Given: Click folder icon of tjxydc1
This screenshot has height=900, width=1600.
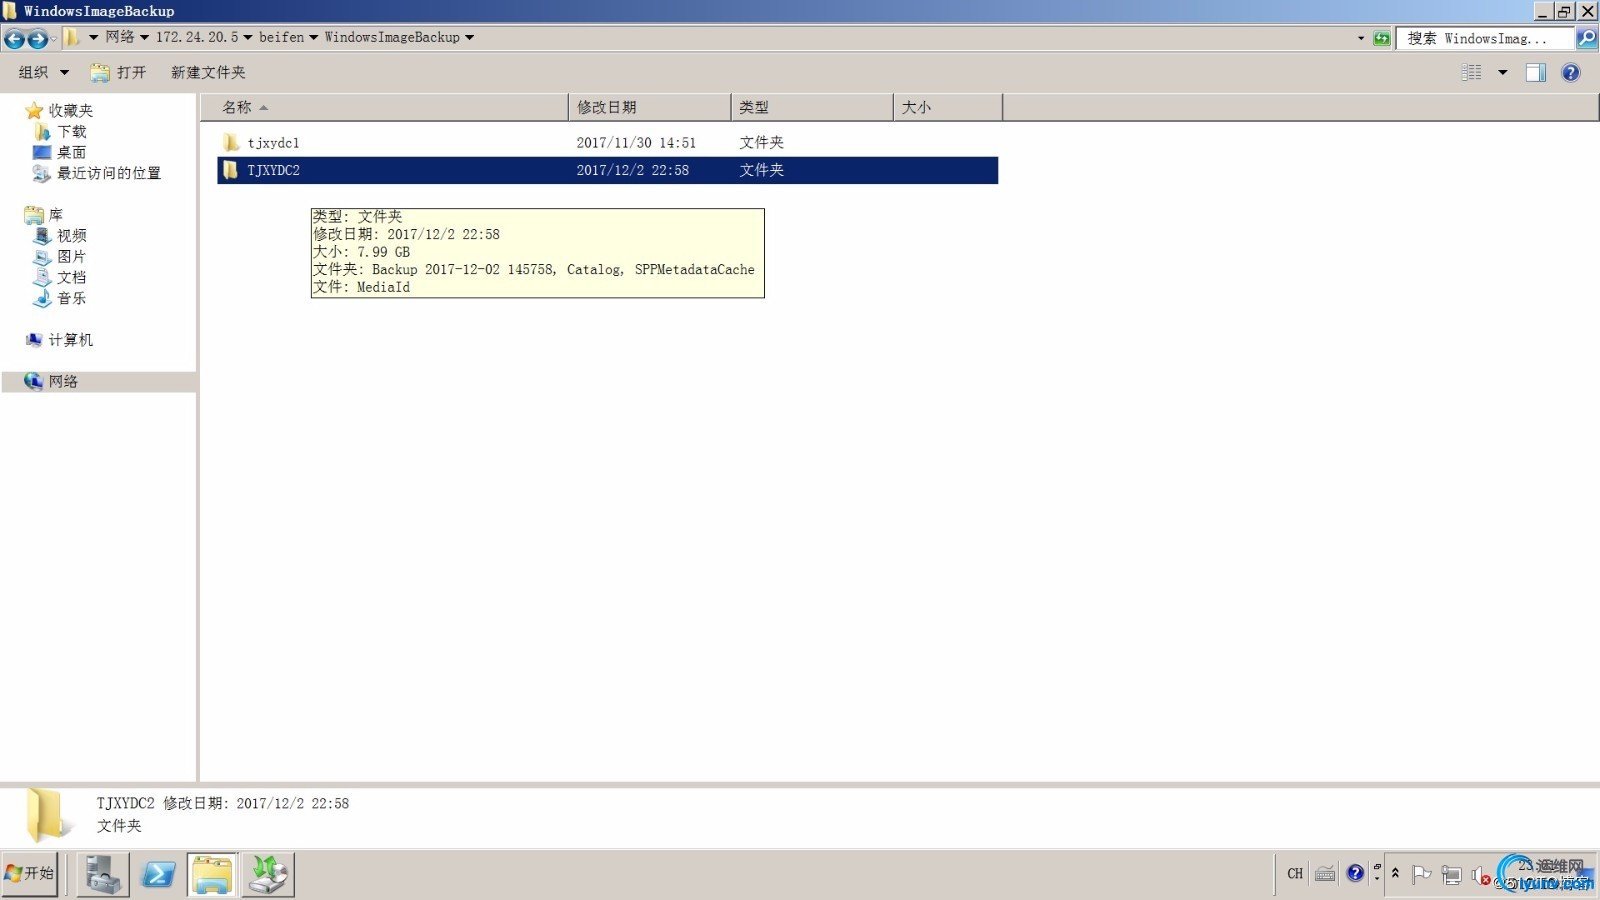Looking at the screenshot, I should pos(231,142).
